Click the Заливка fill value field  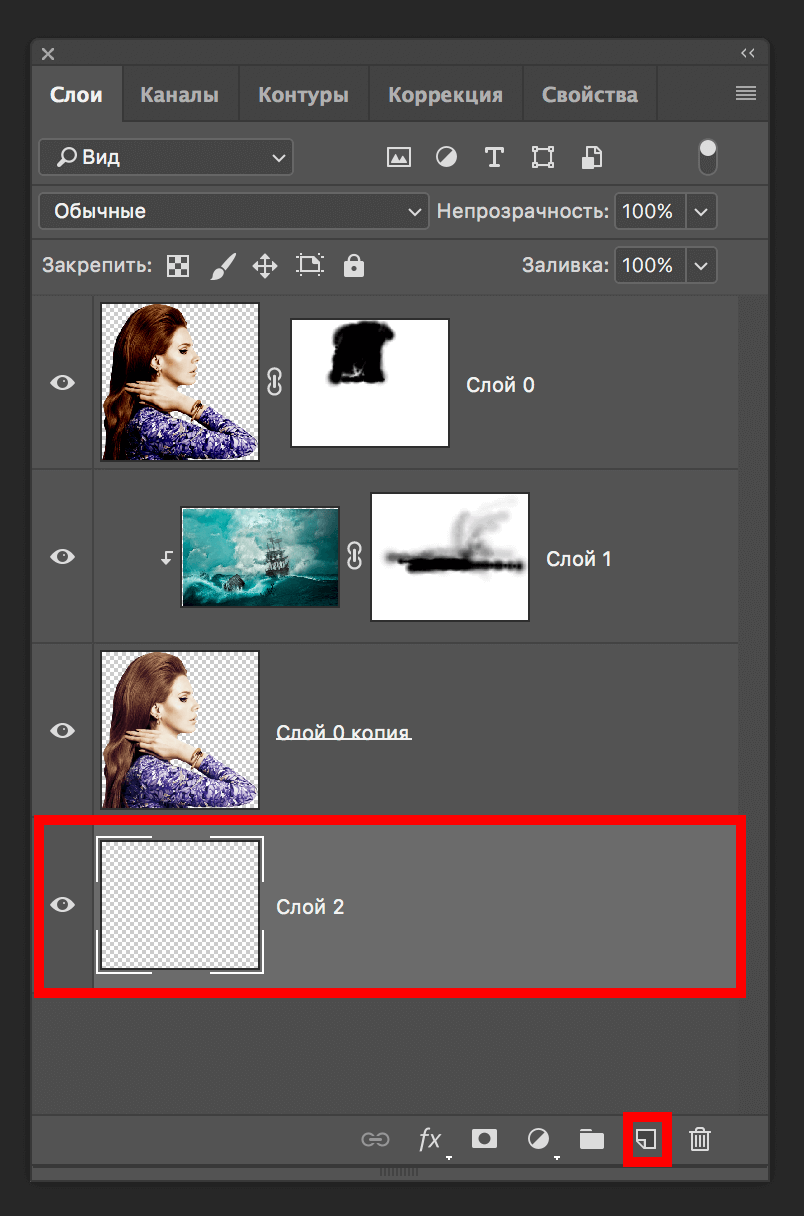tap(648, 266)
